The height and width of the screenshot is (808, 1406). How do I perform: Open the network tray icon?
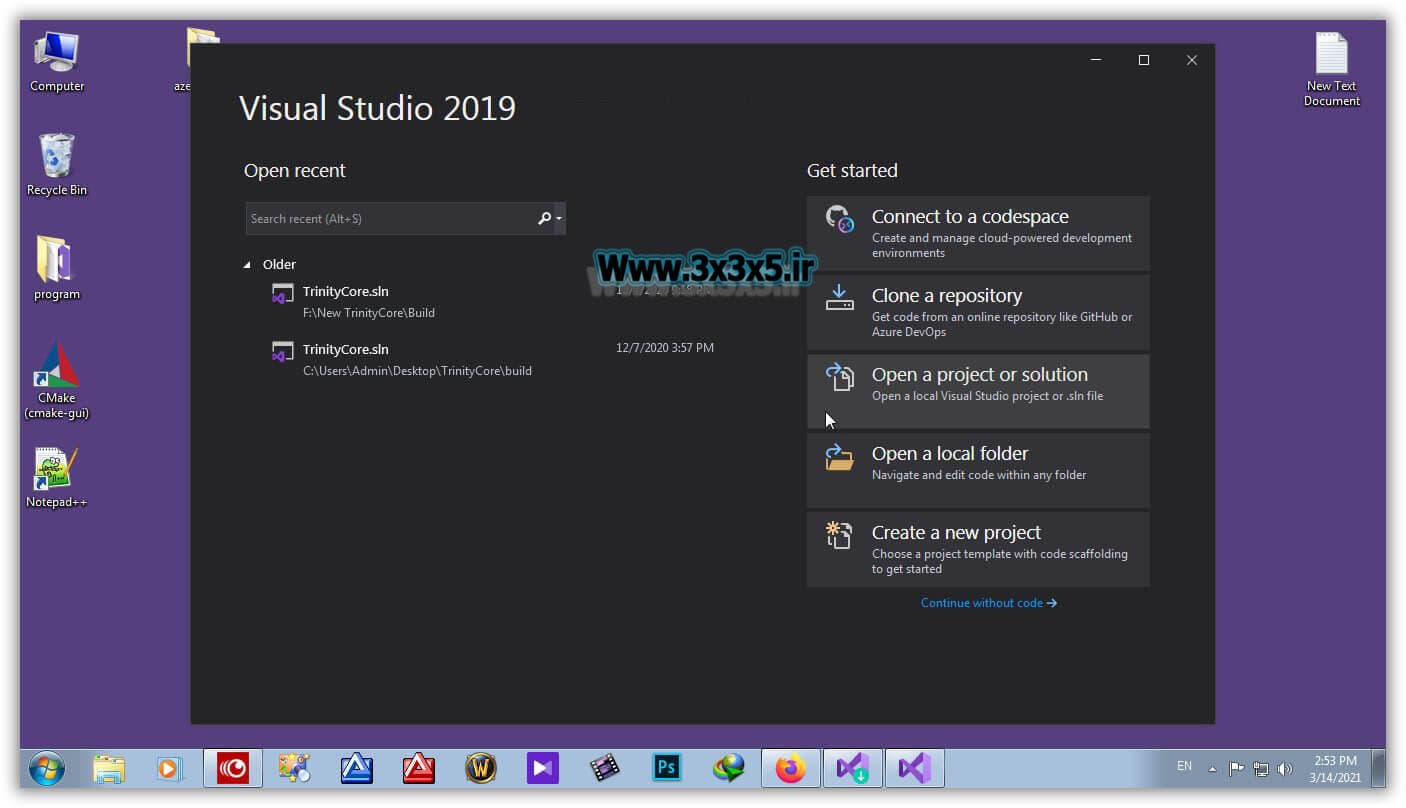click(x=1260, y=769)
